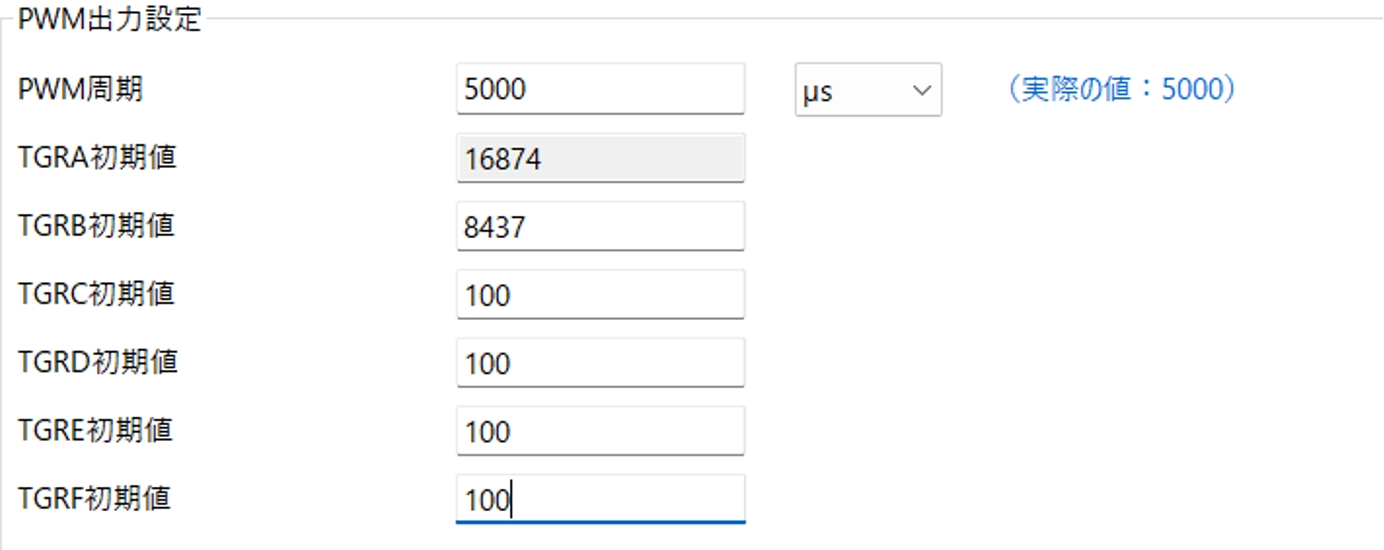Click the μs text inside the unit selector
Screen dimensions: 1384x550
818,92
